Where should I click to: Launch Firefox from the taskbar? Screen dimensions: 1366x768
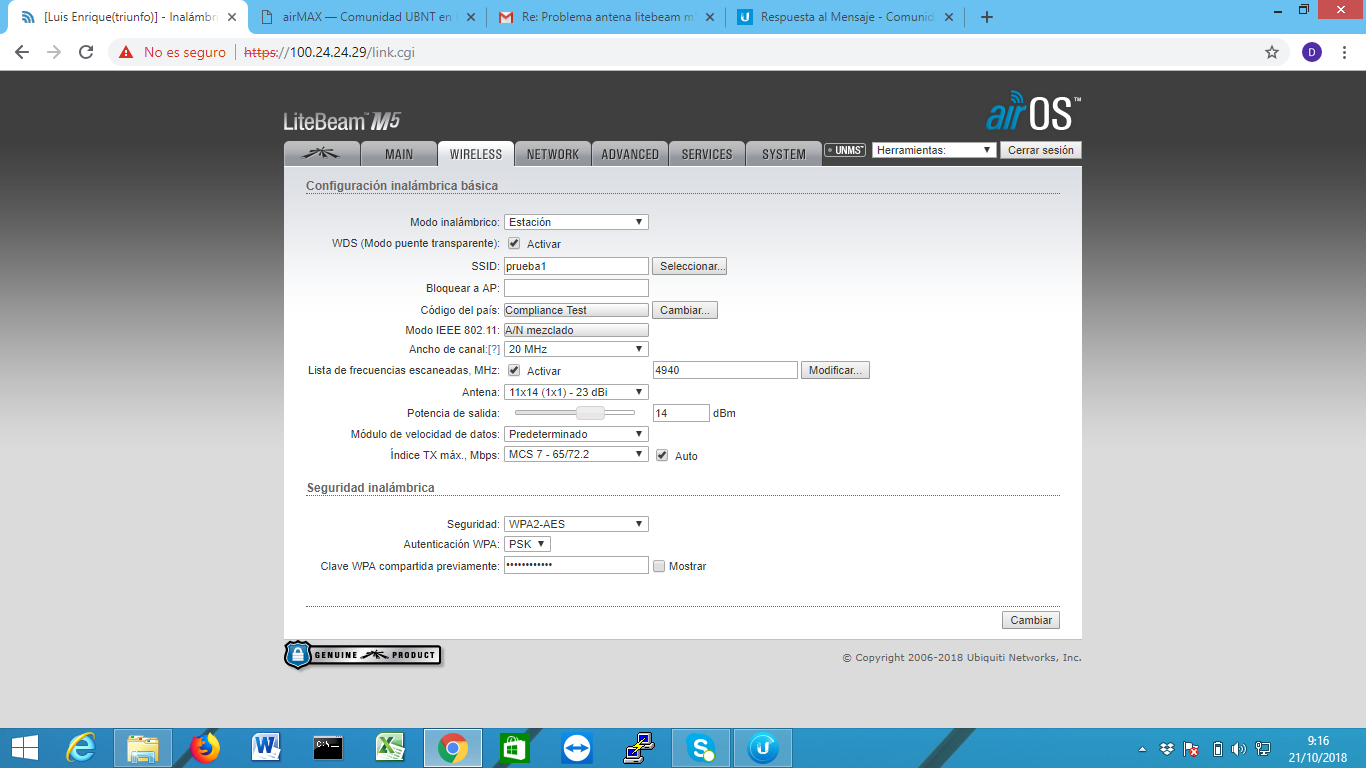[x=205, y=747]
